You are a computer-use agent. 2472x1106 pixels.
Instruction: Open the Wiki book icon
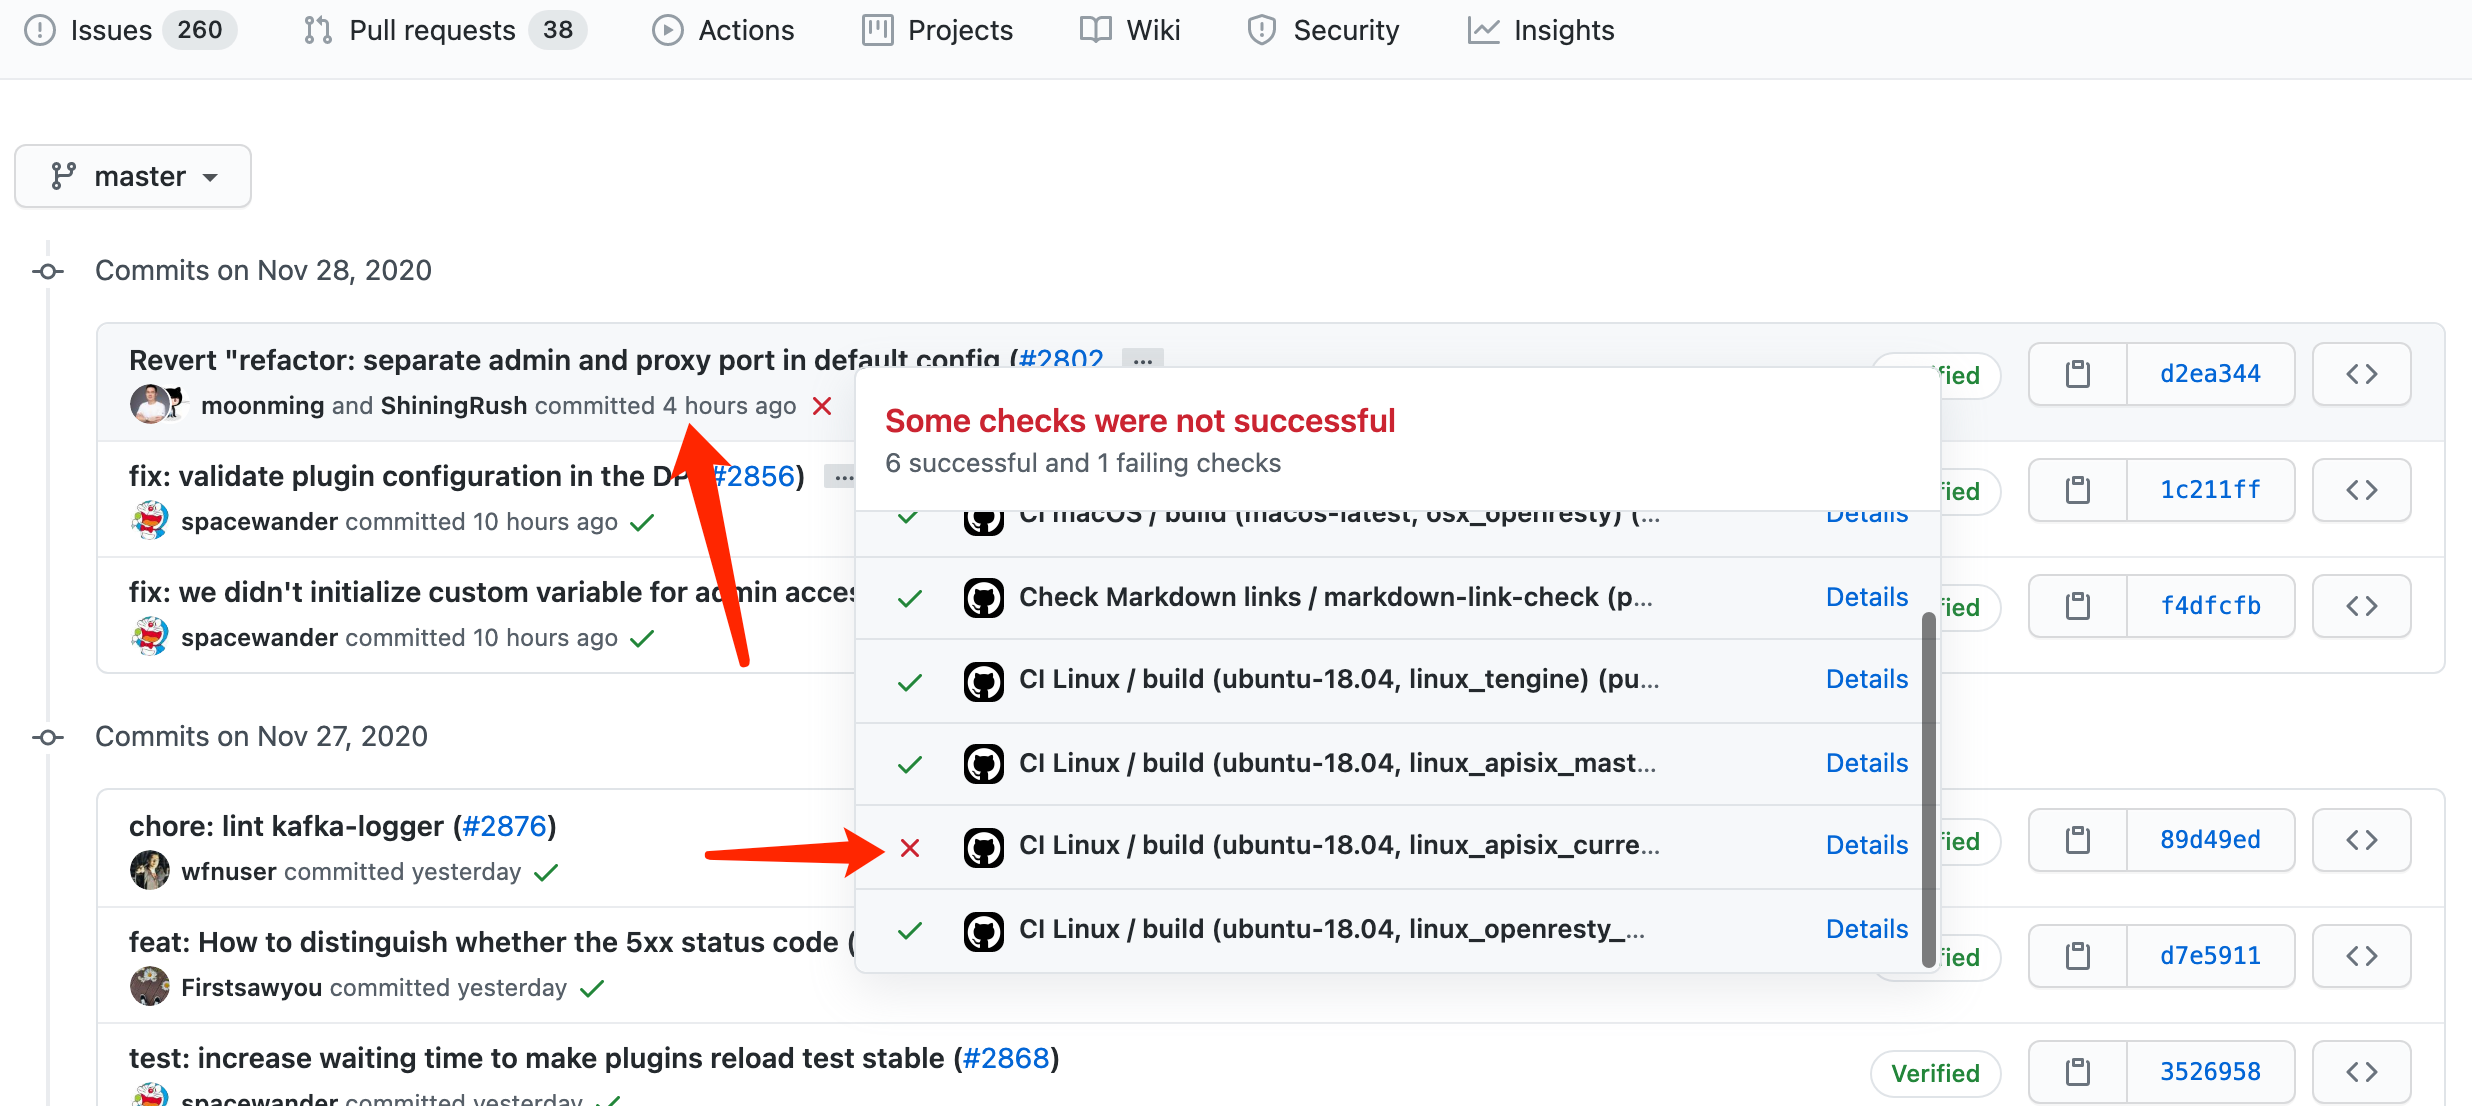1095,30
